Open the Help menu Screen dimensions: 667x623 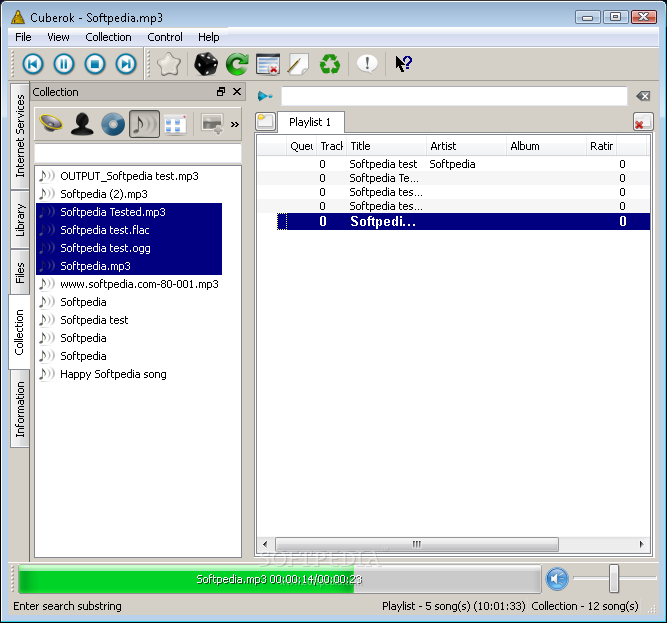(208, 37)
